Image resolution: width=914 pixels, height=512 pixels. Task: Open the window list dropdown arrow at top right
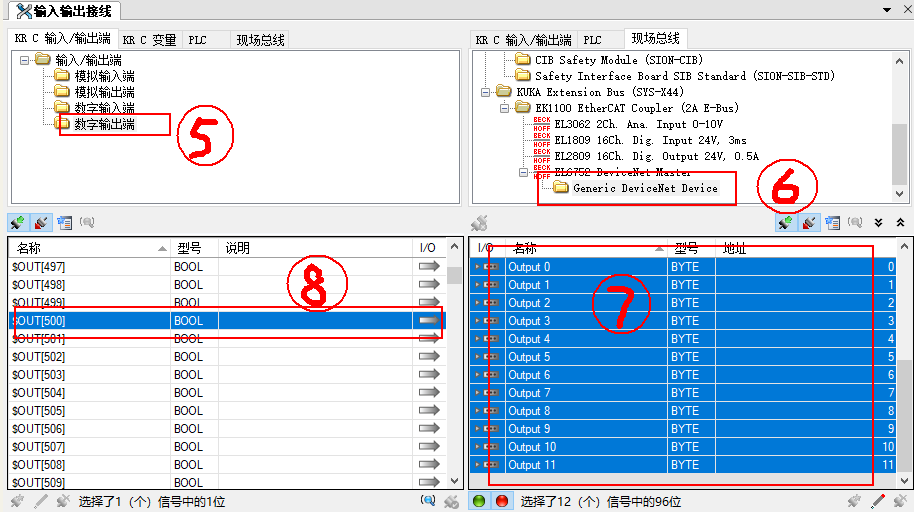[x=887, y=10]
